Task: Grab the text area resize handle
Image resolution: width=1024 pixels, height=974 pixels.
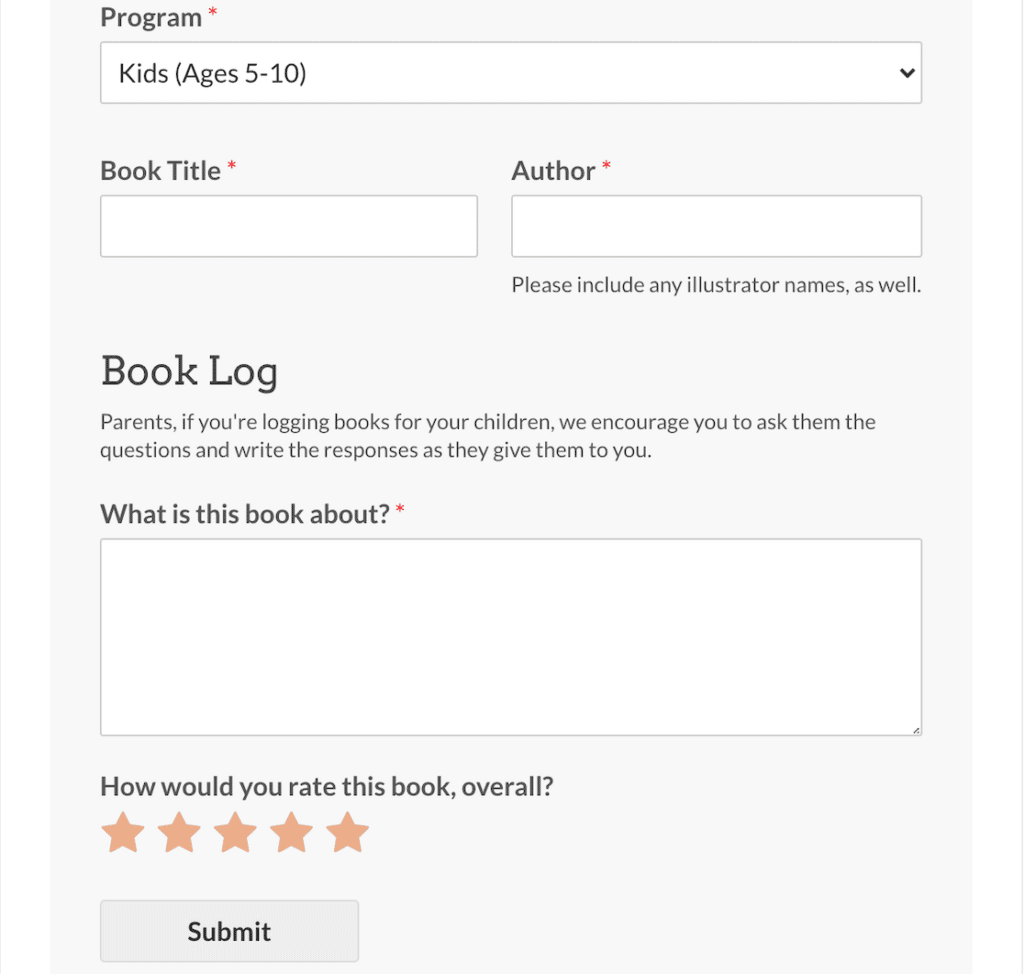Action: click(916, 730)
